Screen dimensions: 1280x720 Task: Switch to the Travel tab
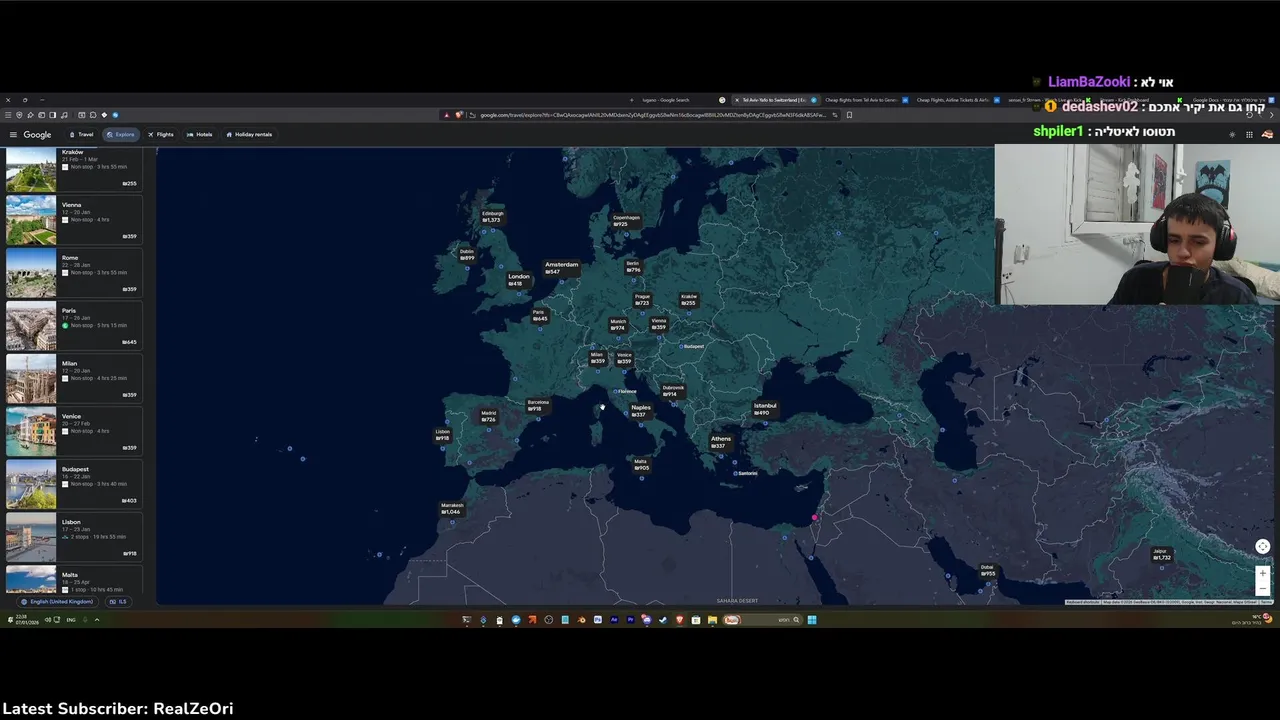coord(82,134)
